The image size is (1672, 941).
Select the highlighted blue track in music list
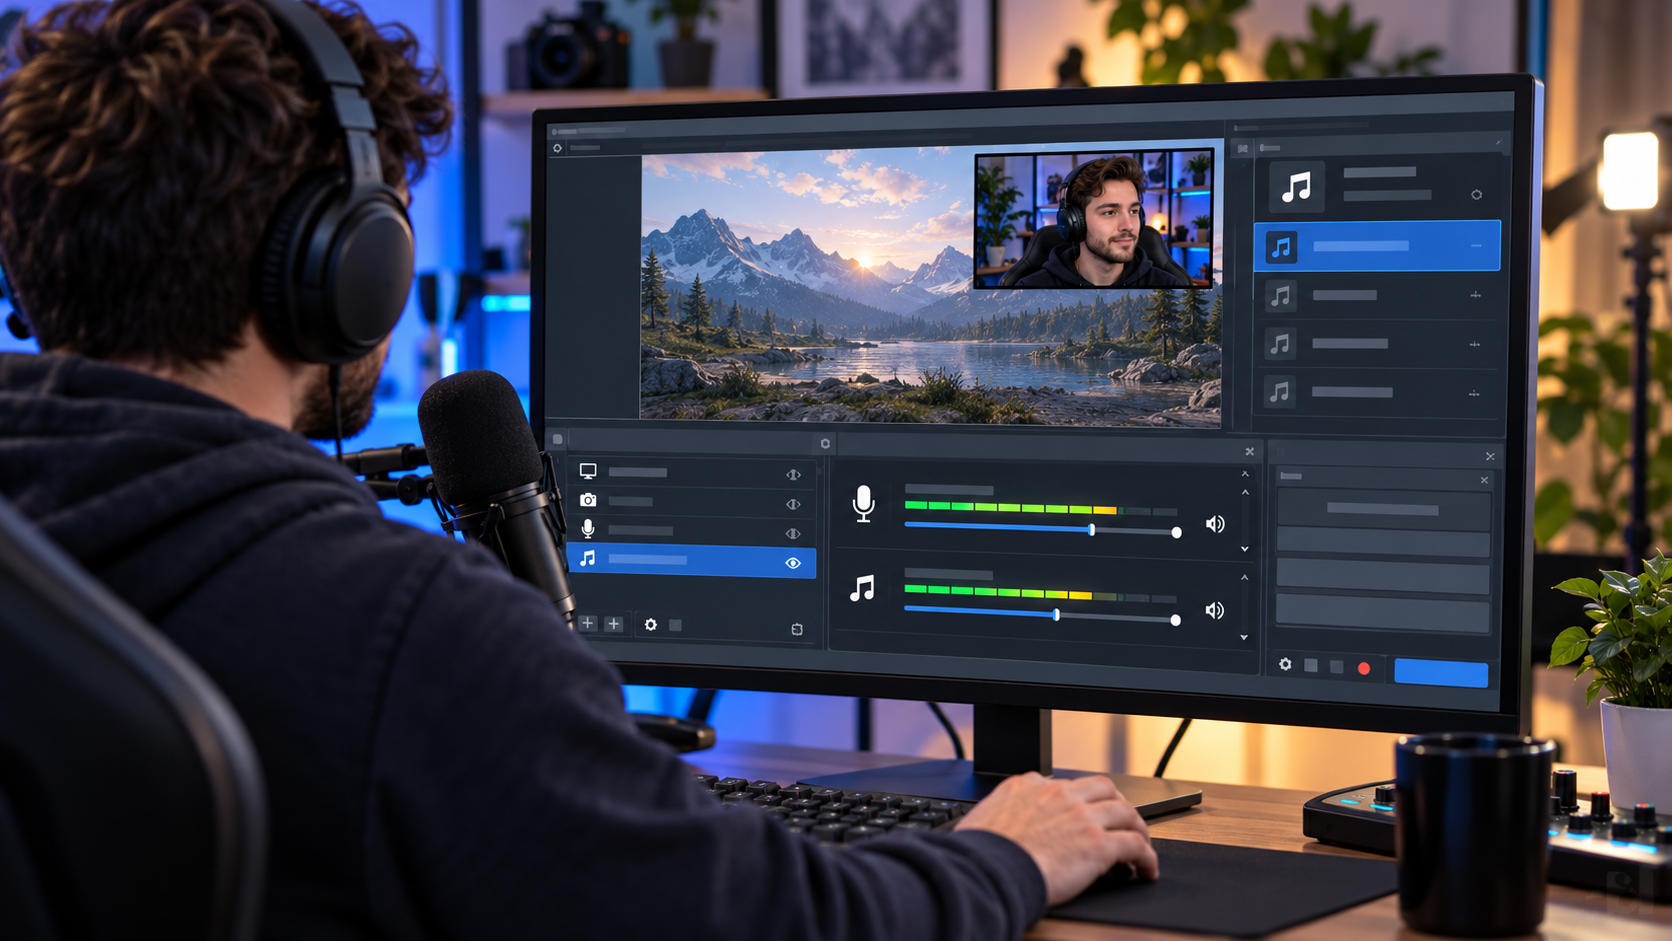point(1377,246)
